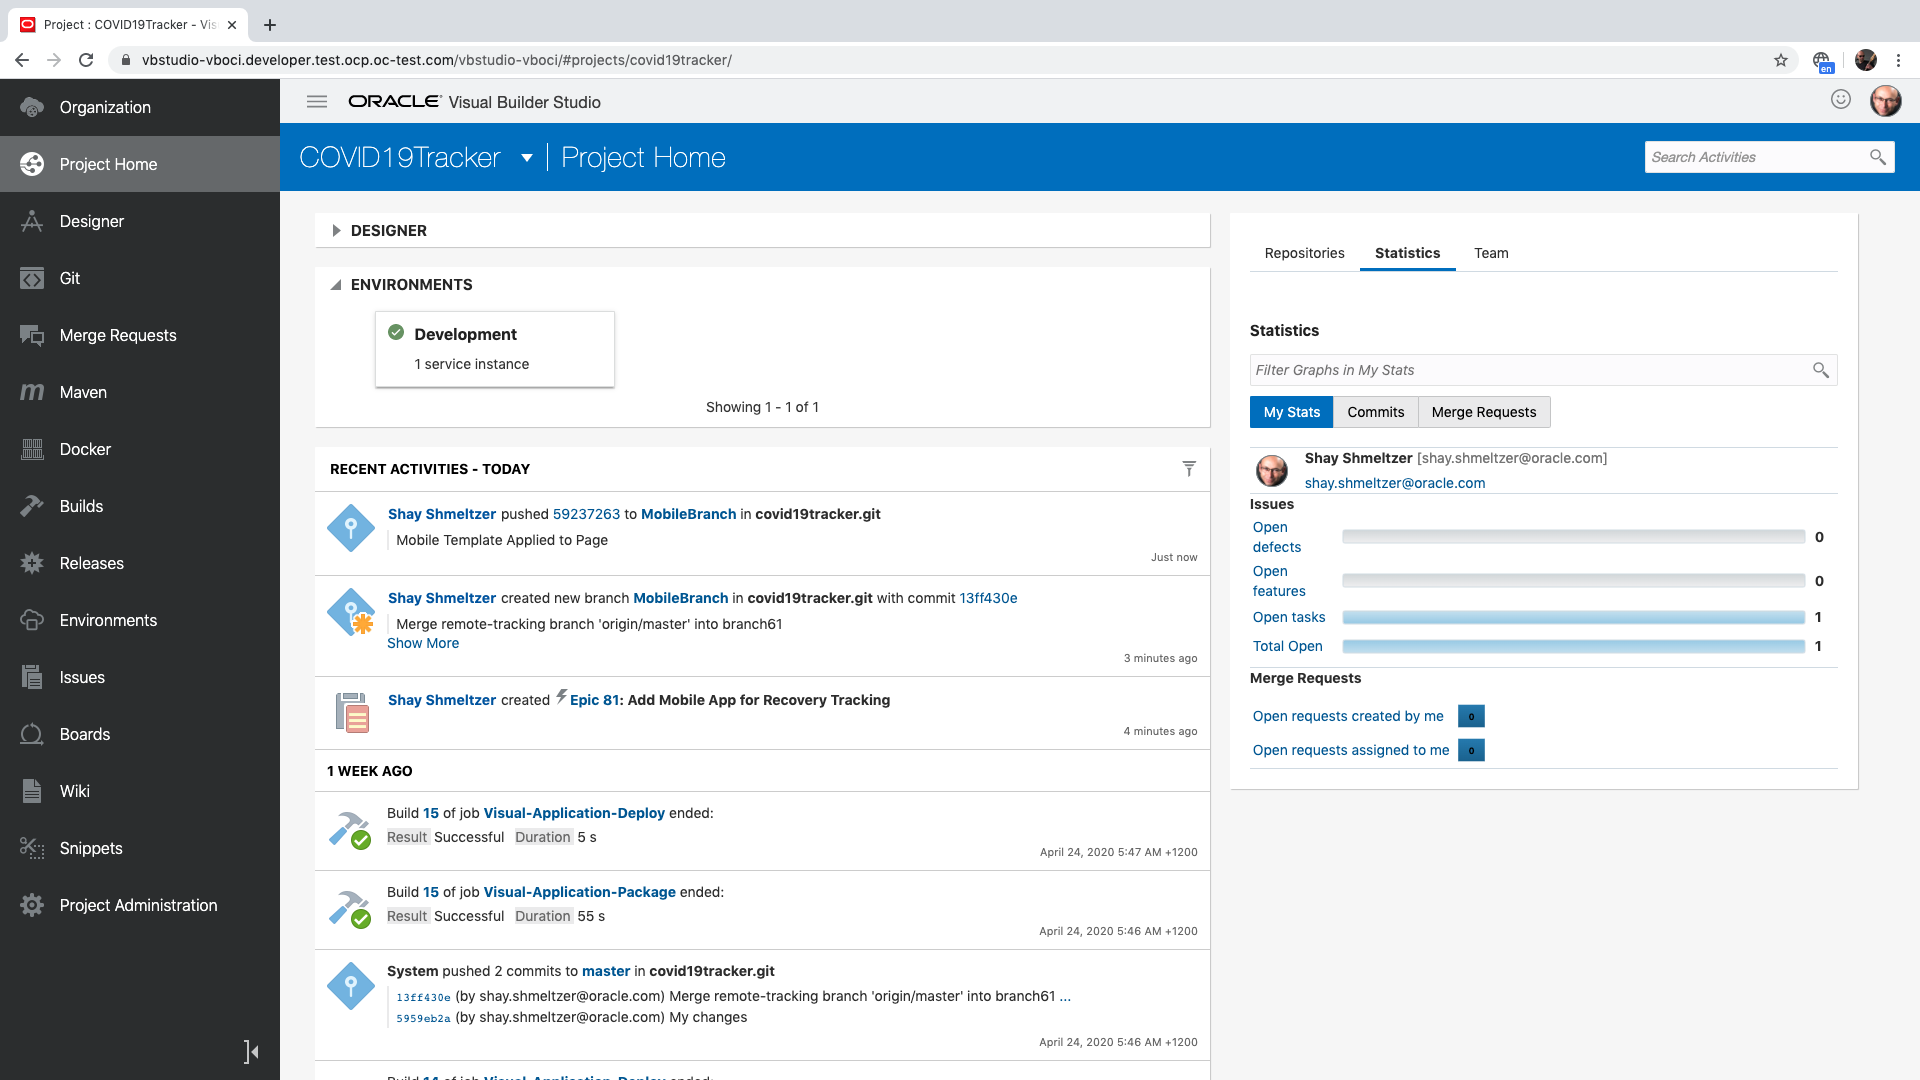Open the Boards section
Viewport: 1920px width, 1080px height.
32,734
